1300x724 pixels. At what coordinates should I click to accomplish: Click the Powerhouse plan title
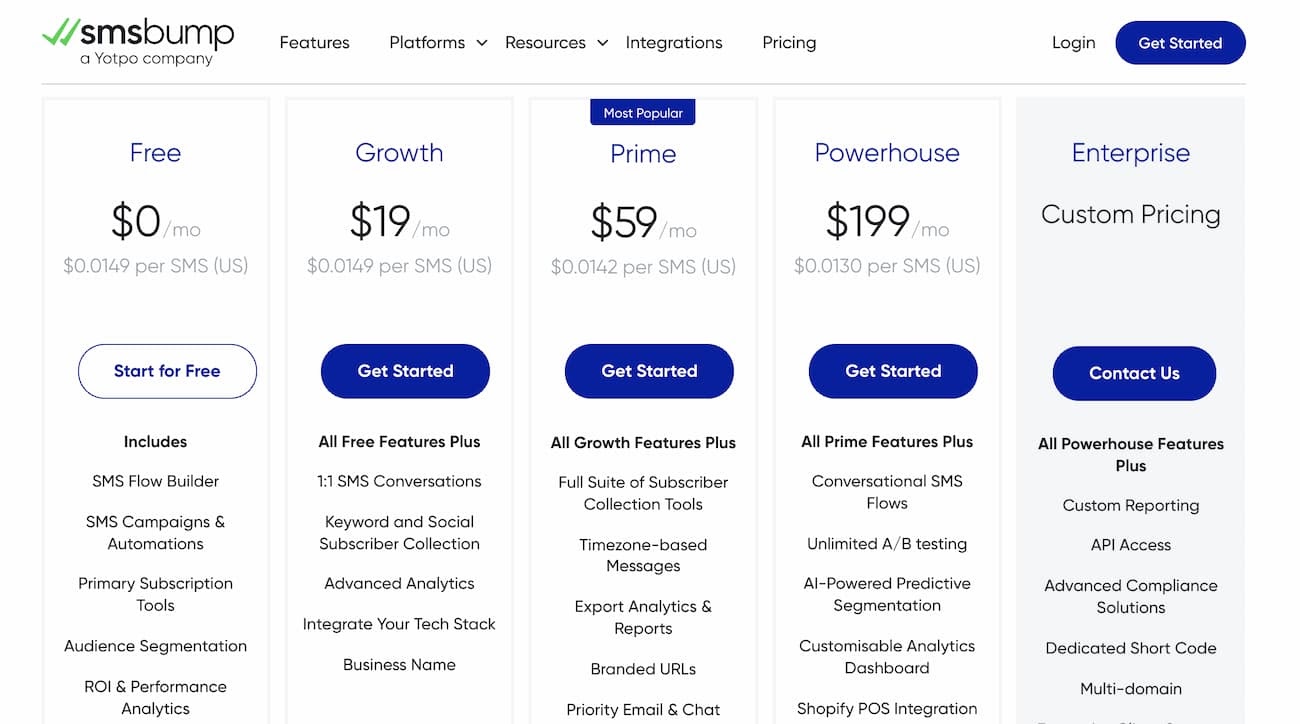(886, 152)
